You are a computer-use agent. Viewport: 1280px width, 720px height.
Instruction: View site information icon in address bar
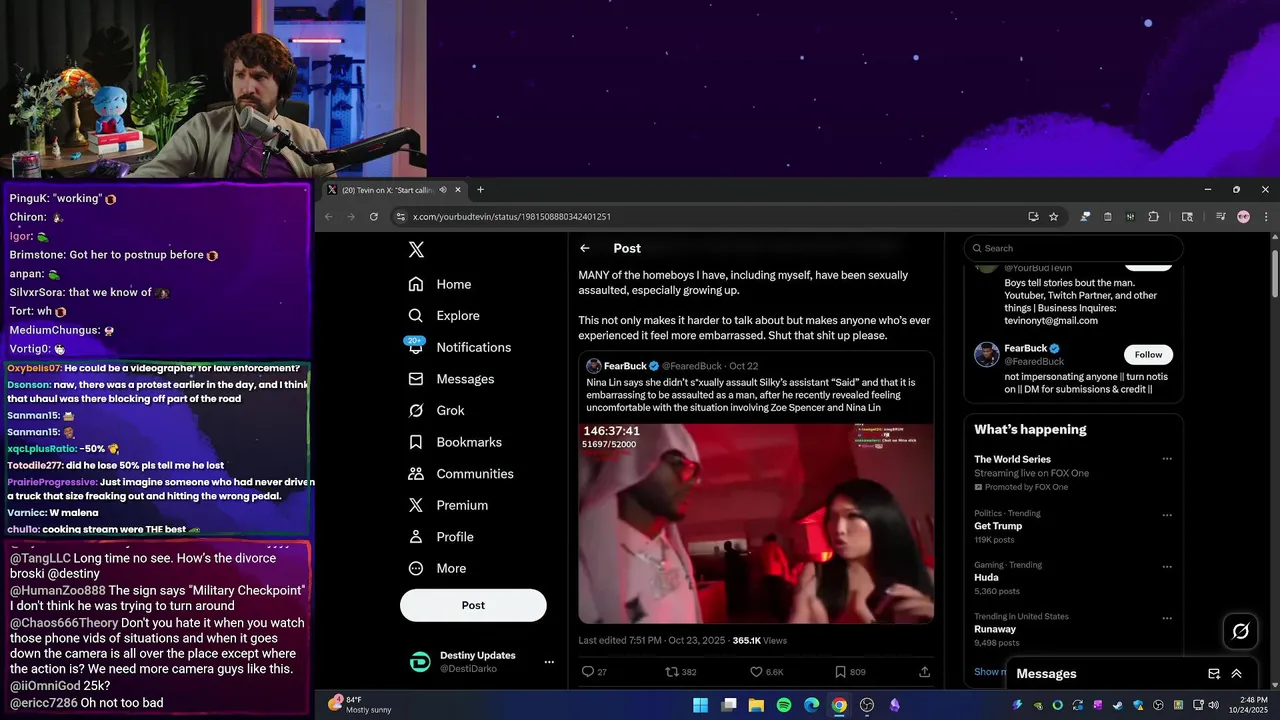[400, 216]
